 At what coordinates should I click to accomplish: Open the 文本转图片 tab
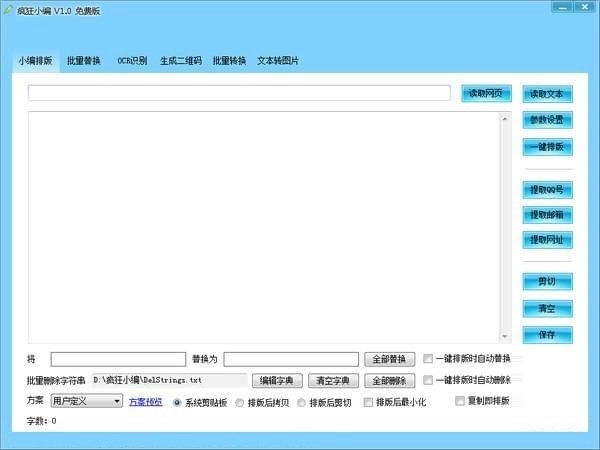click(277, 61)
